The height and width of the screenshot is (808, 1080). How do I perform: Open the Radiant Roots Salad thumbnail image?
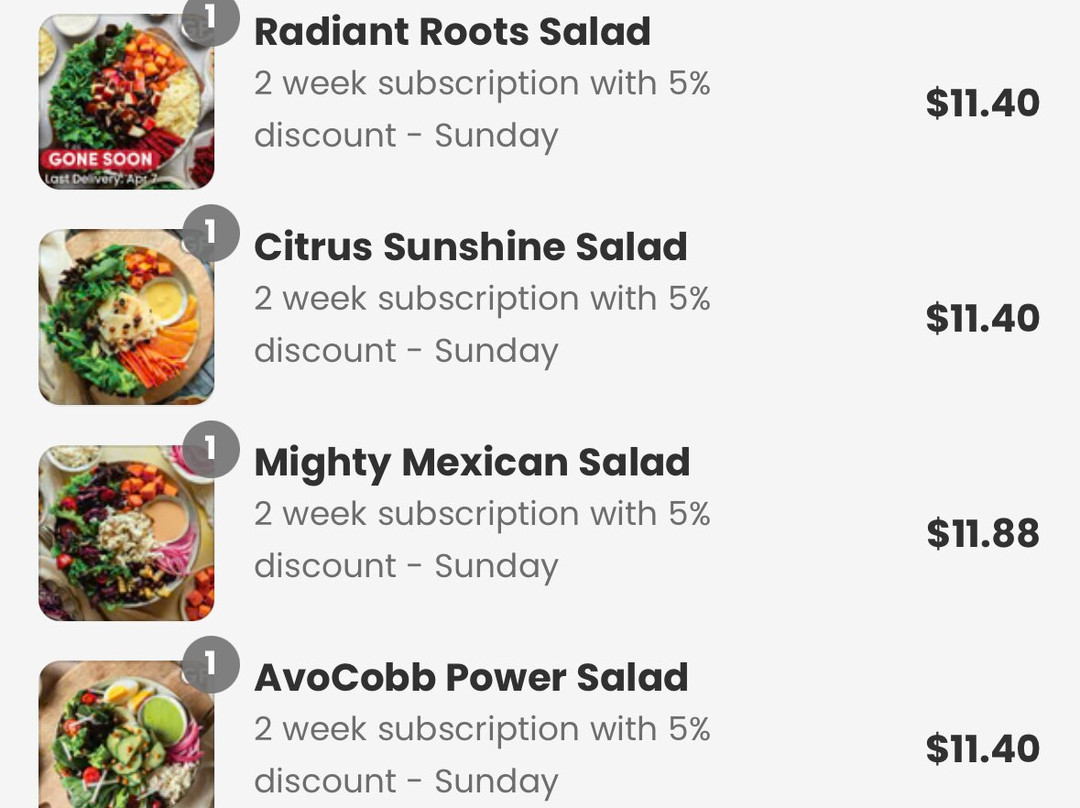pyautogui.click(x=126, y=101)
